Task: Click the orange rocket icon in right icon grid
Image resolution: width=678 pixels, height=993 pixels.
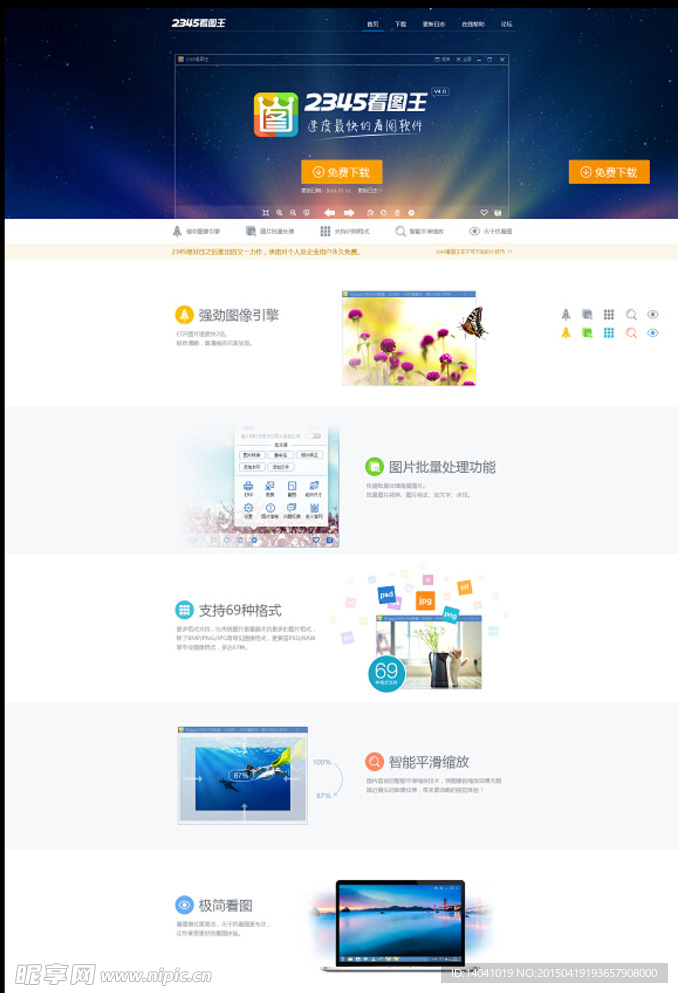Action: tap(566, 332)
